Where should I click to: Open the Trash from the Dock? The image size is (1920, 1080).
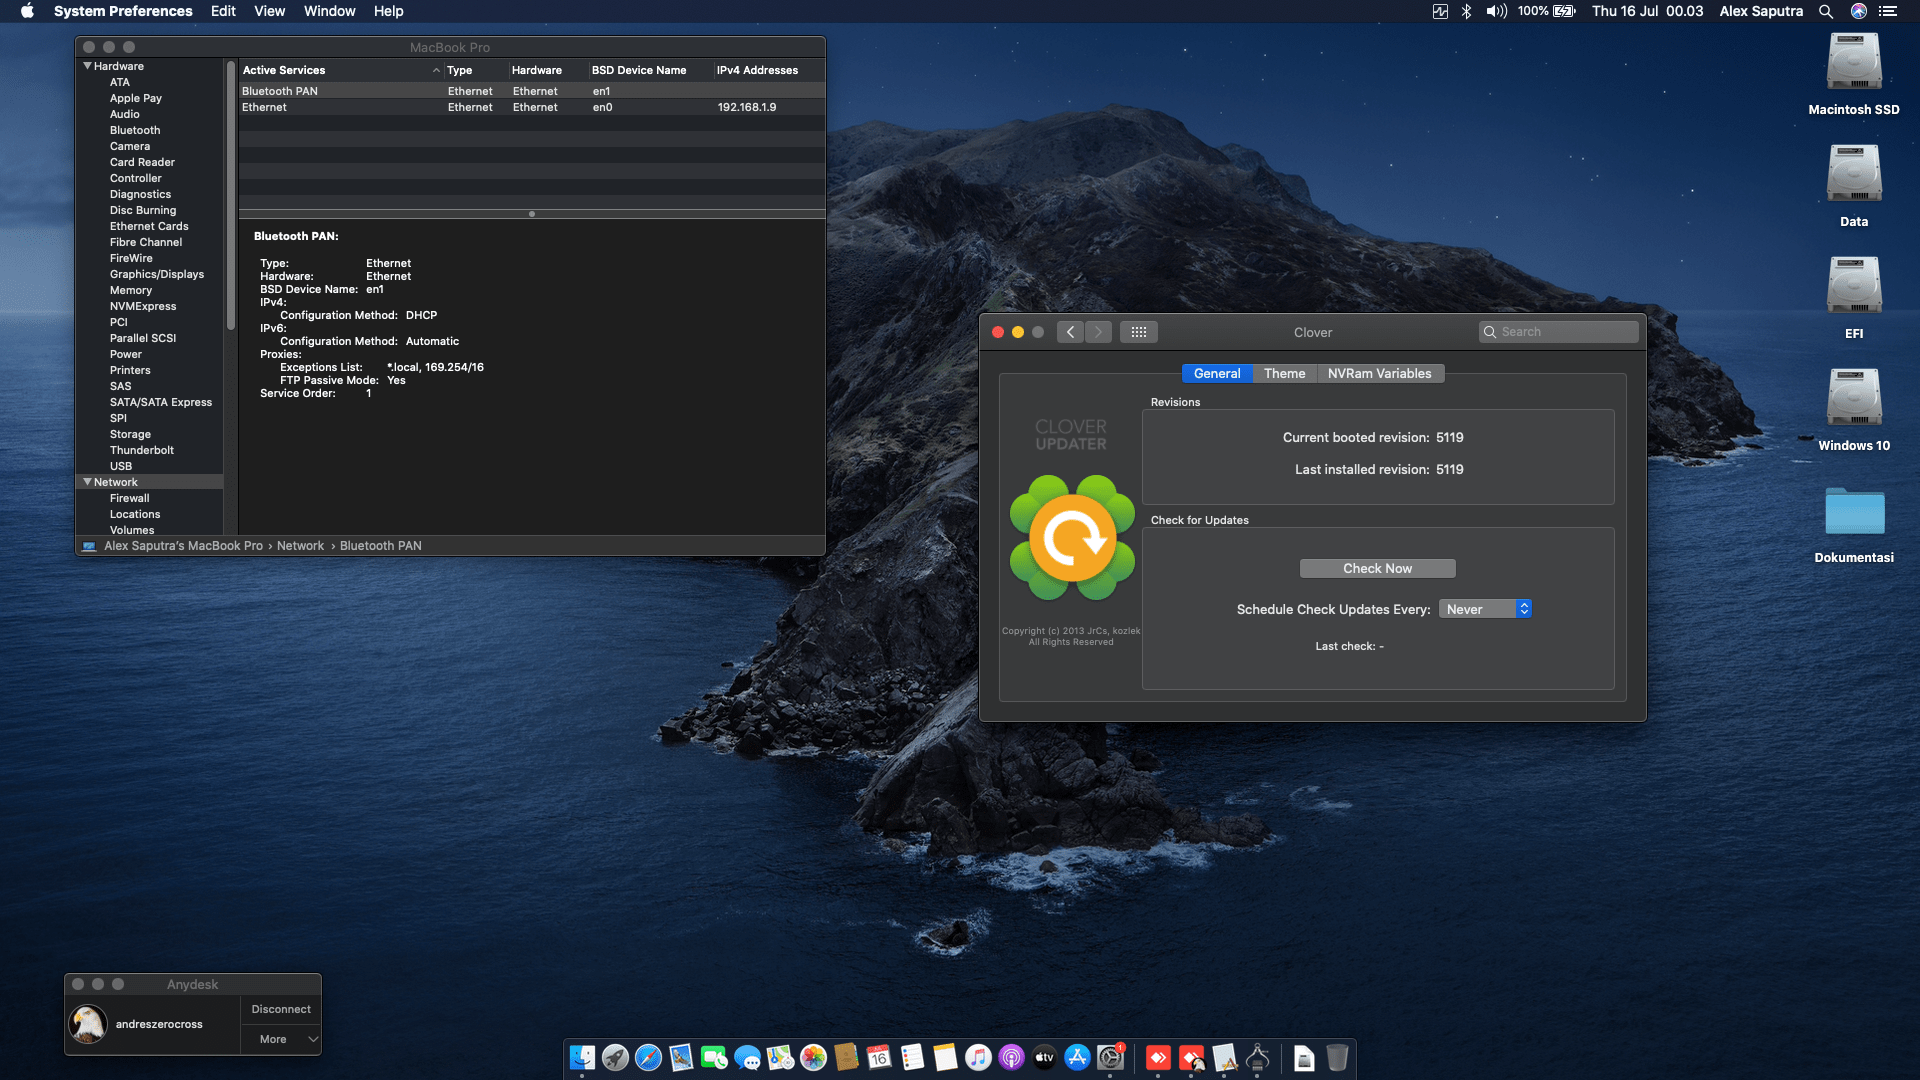pyautogui.click(x=1338, y=1058)
